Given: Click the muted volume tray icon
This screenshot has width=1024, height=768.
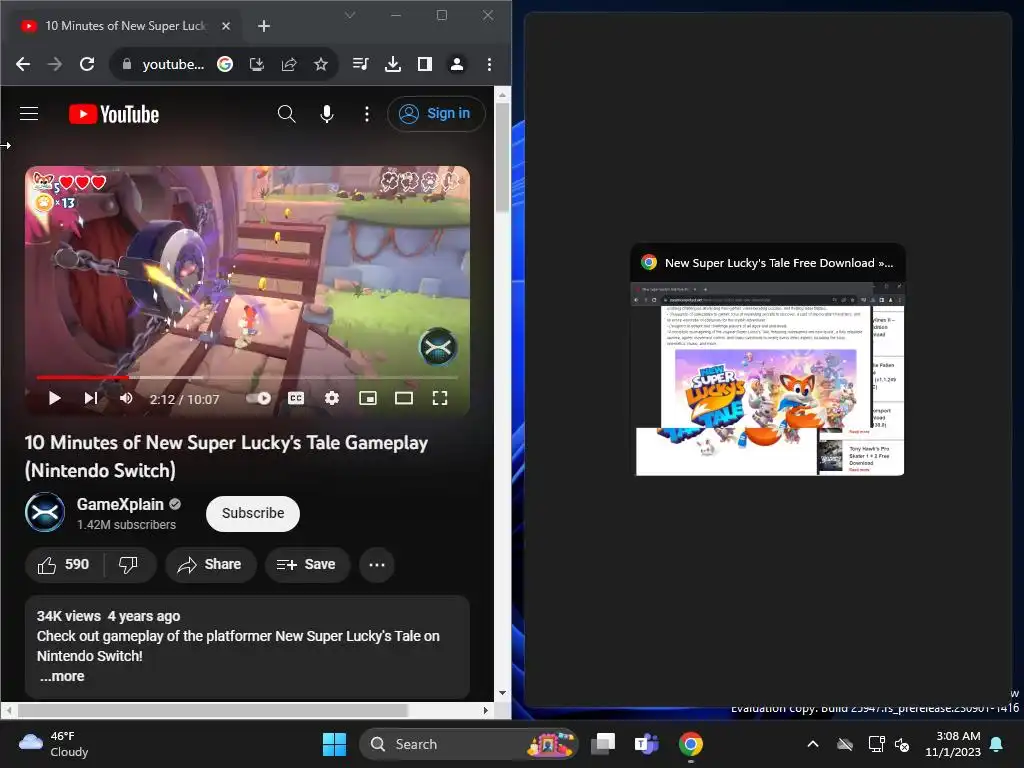Looking at the screenshot, I should coord(902,744).
